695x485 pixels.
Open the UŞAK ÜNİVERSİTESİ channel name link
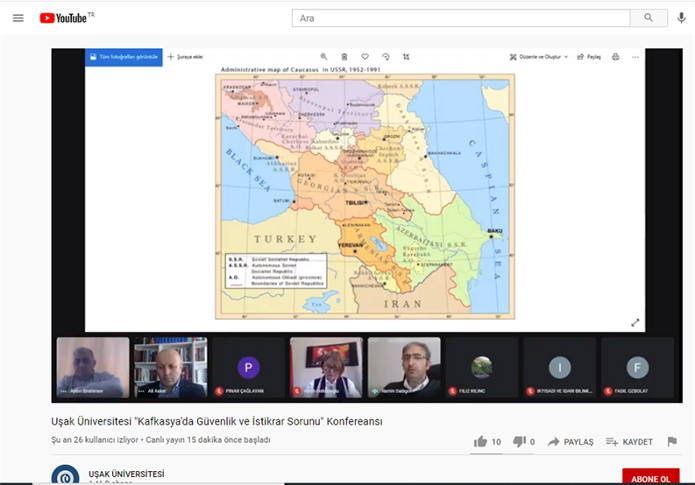pyautogui.click(x=124, y=473)
